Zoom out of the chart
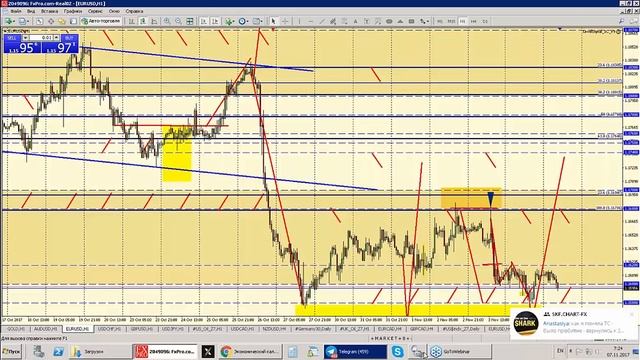Image resolution: width=640 pixels, height=360 pixels. [x=178, y=21]
